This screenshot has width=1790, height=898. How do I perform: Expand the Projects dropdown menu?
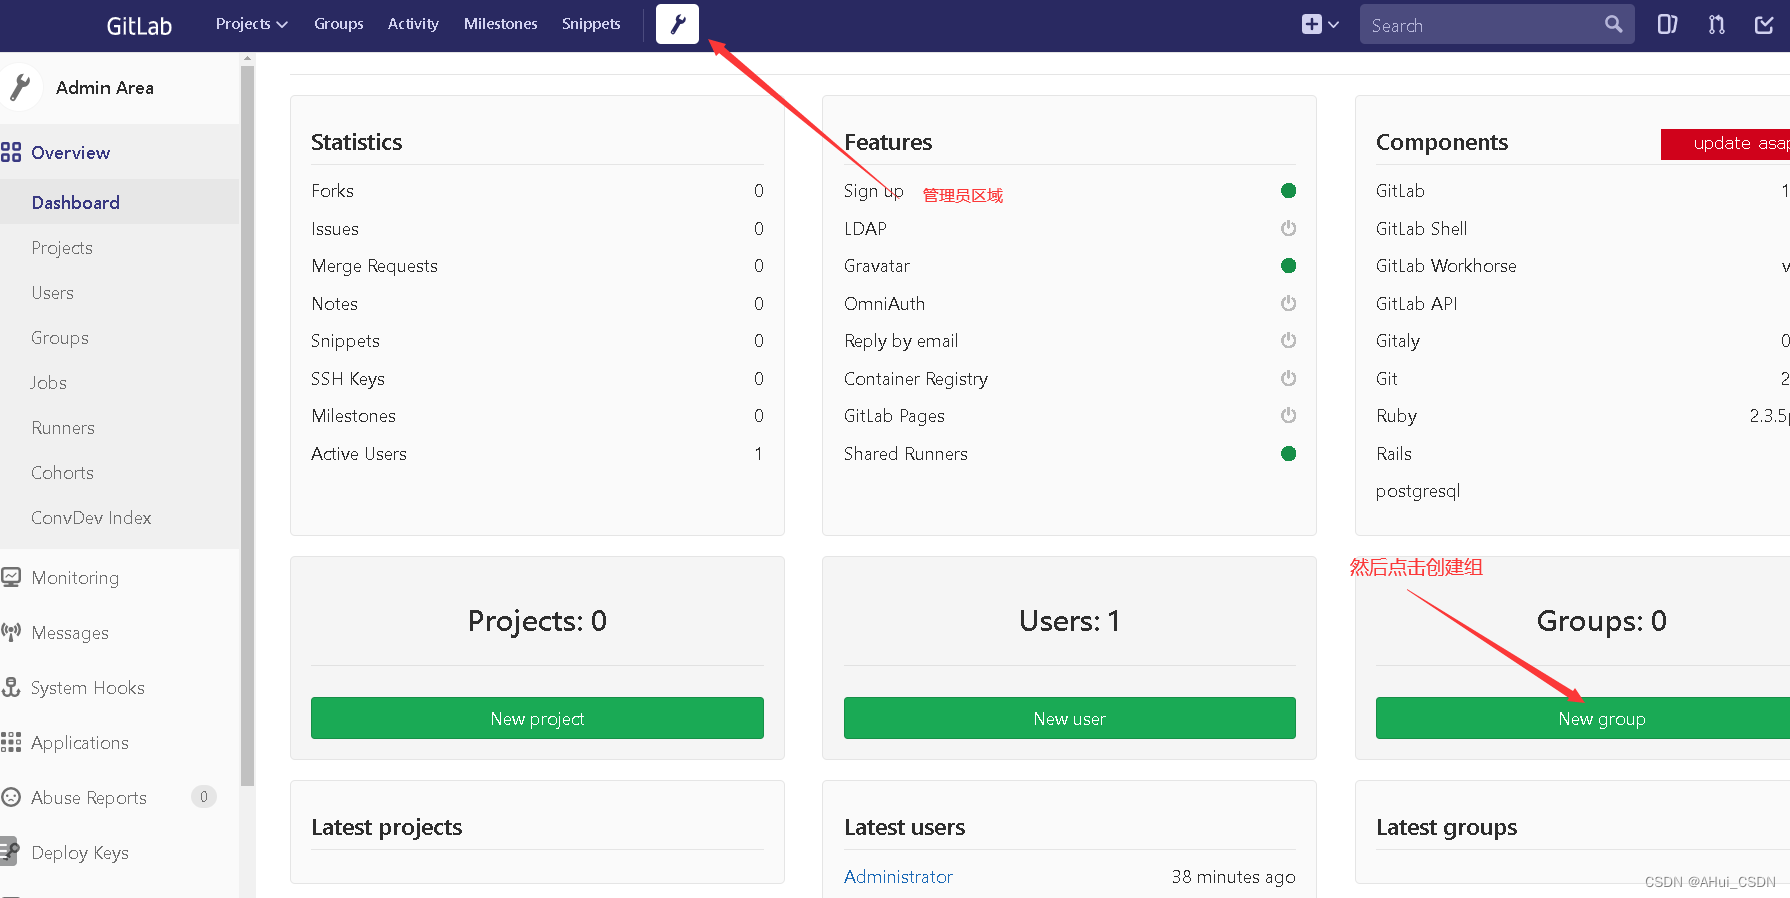pyautogui.click(x=251, y=24)
